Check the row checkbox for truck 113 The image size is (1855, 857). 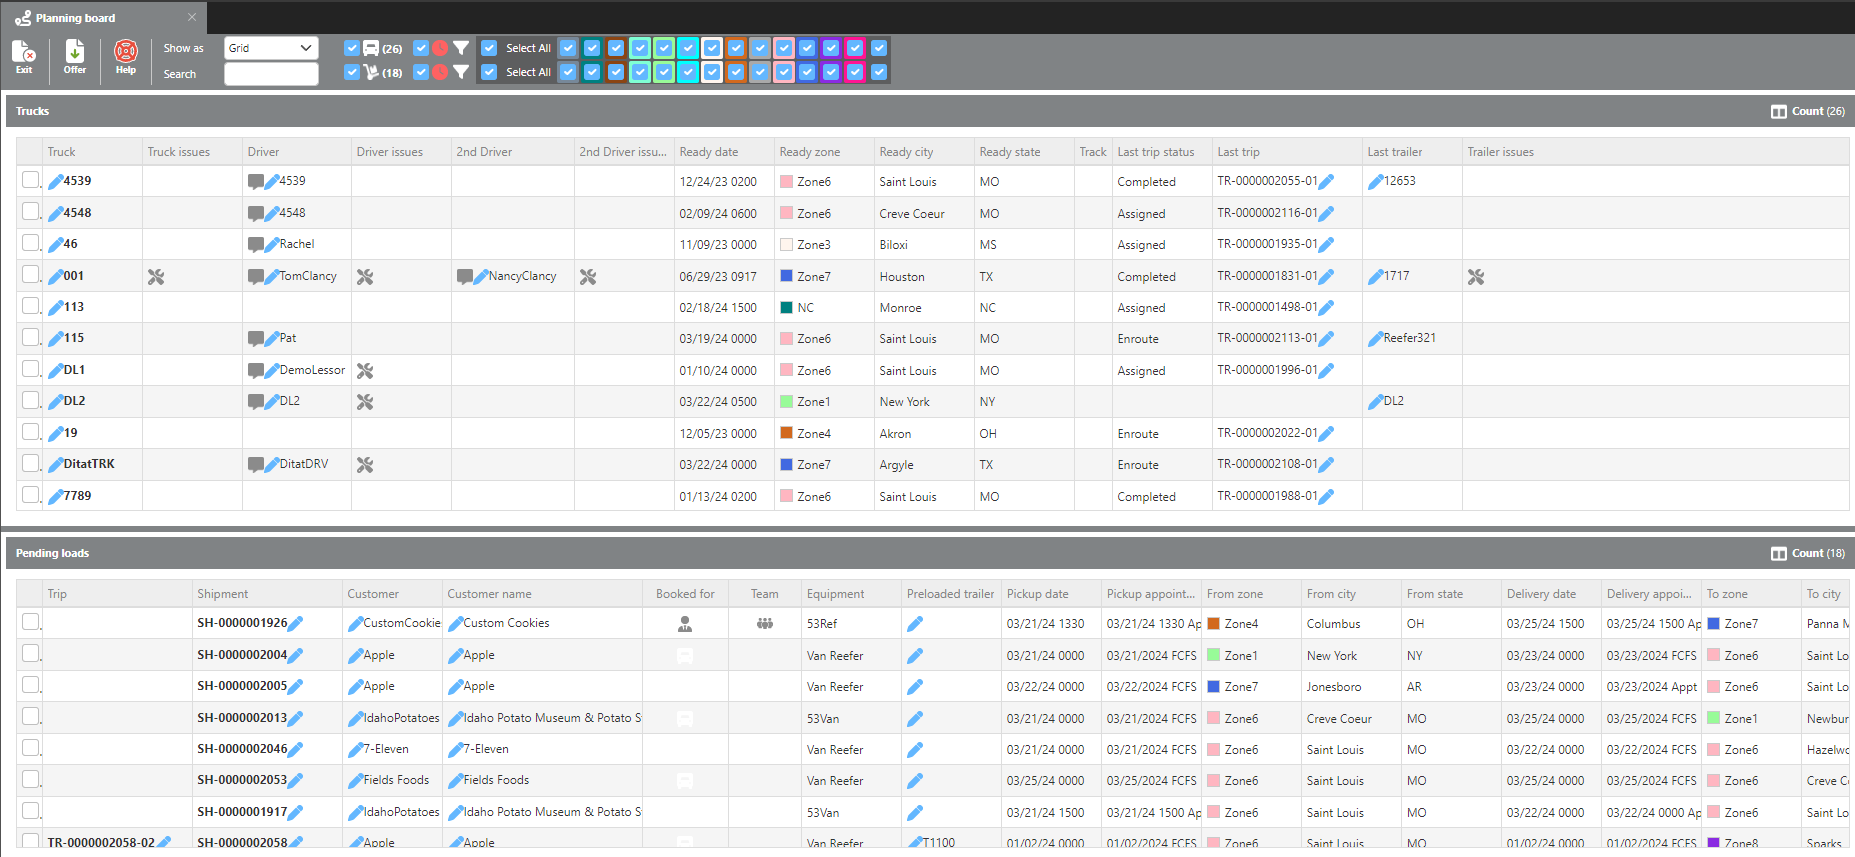click(31, 306)
